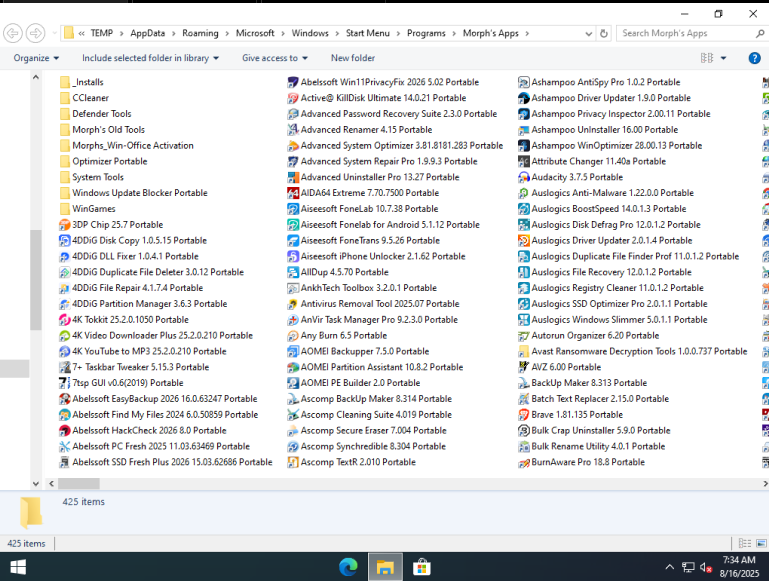Image resolution: width=769 pixels, height=581 pixels.
Task: Click AppData in the address path
Action: 148,33
